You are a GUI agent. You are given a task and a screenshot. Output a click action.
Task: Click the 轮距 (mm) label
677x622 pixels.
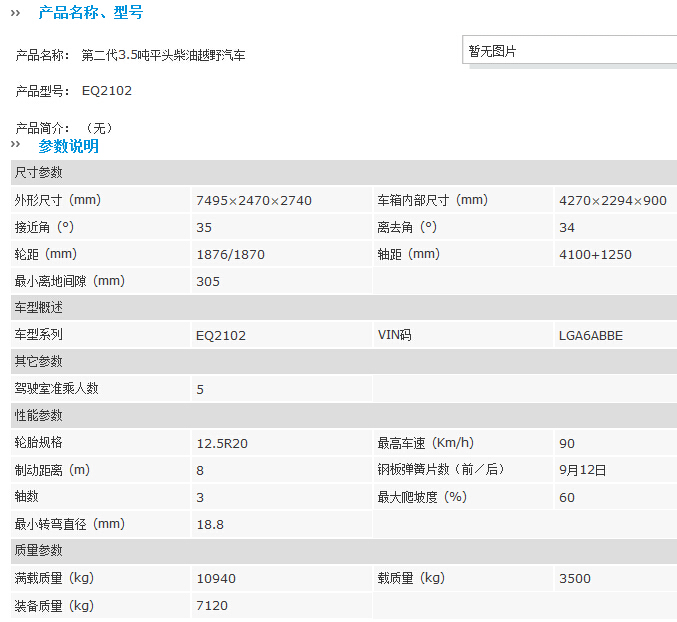pyautogui.click(x=46, y=254)
